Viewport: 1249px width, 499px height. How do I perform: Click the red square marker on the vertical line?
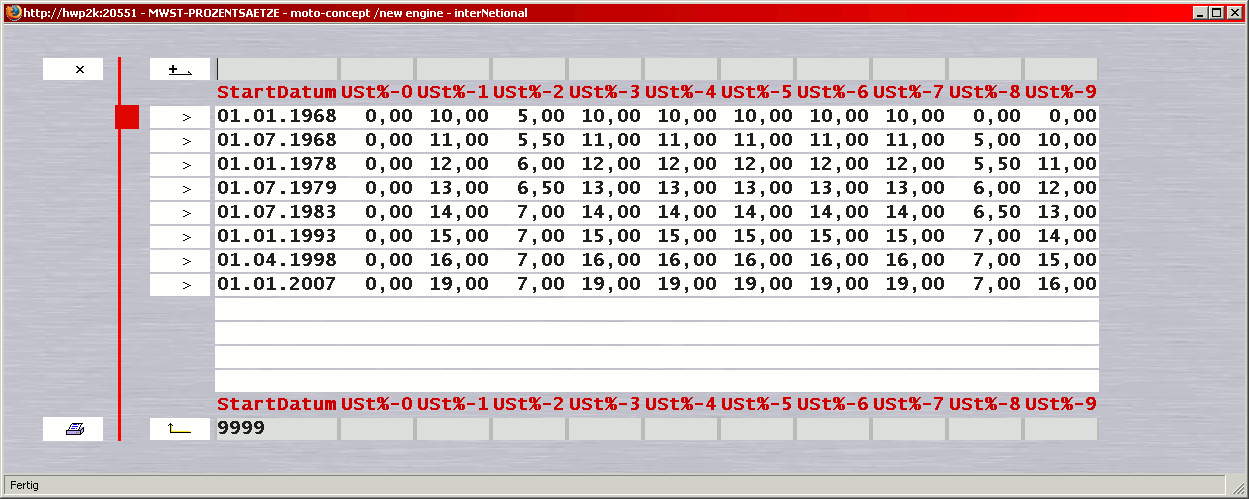point(127,117)
